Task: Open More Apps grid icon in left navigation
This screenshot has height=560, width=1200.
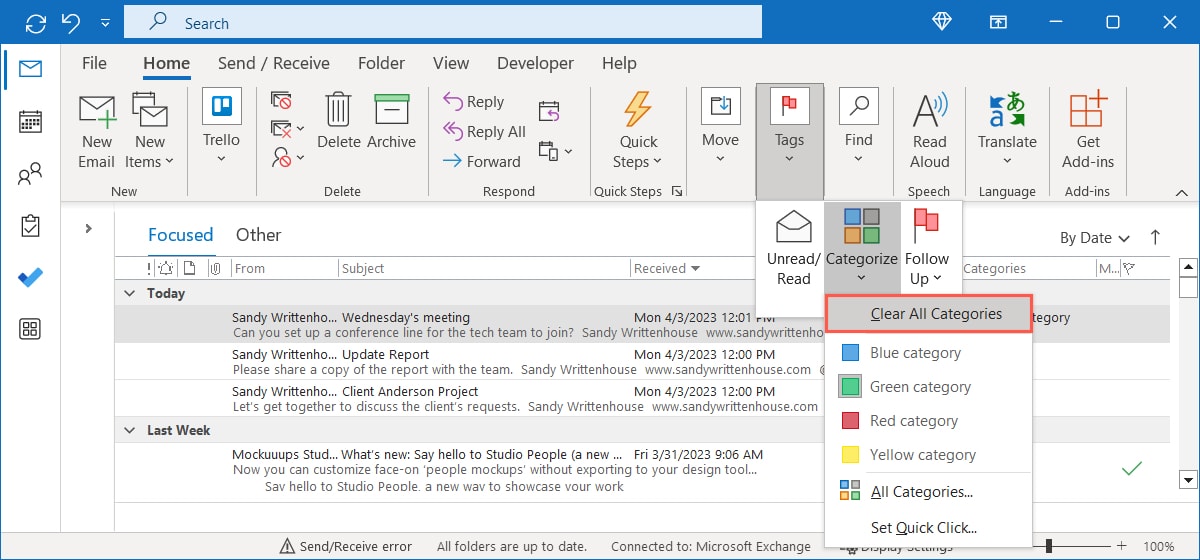Action: pos(30,329)
